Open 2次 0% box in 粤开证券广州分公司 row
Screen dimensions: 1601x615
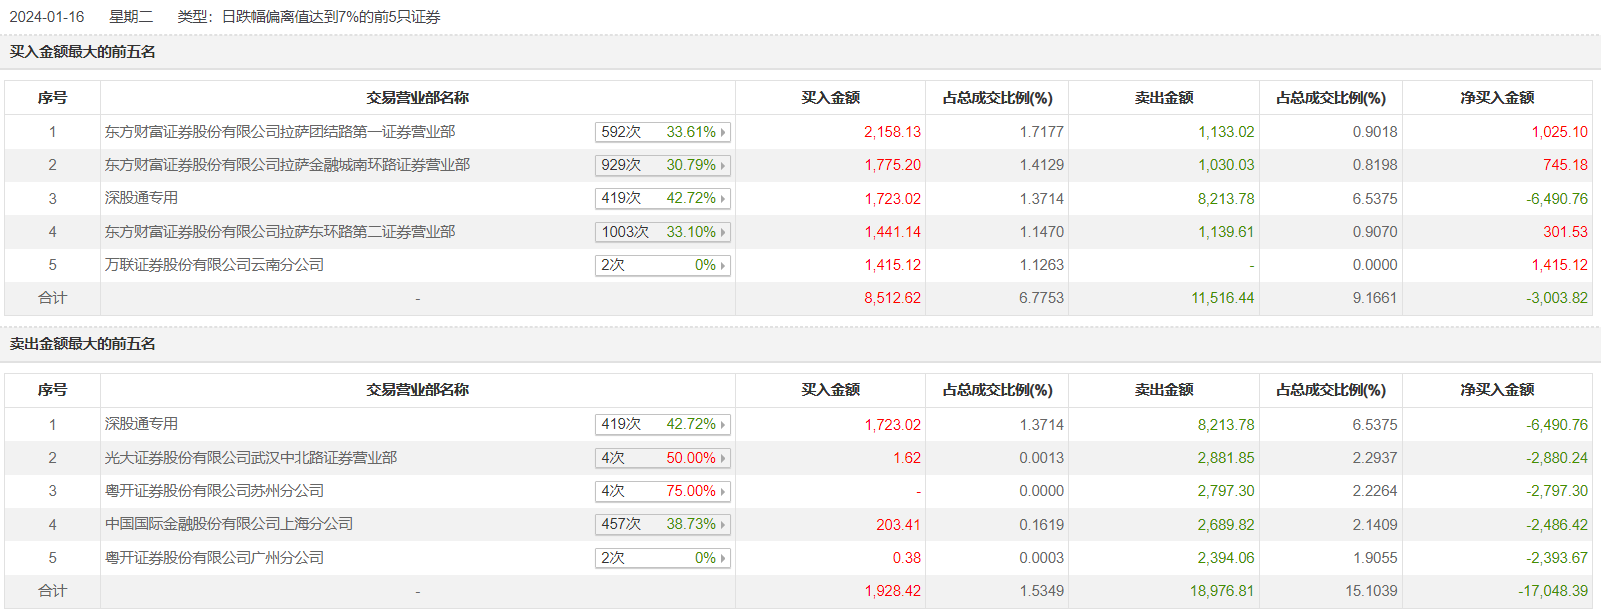click(x=662, y=558)
